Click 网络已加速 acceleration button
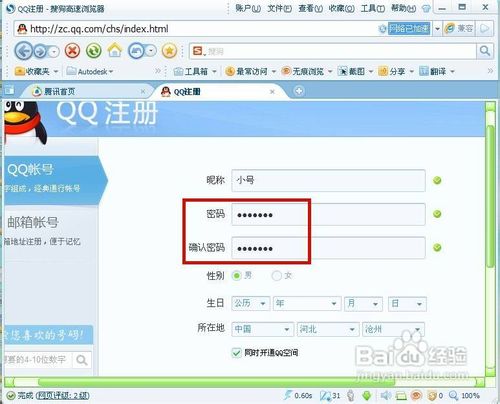The width and height of the screenshot is (500, 404). click(x=409, y=29)
